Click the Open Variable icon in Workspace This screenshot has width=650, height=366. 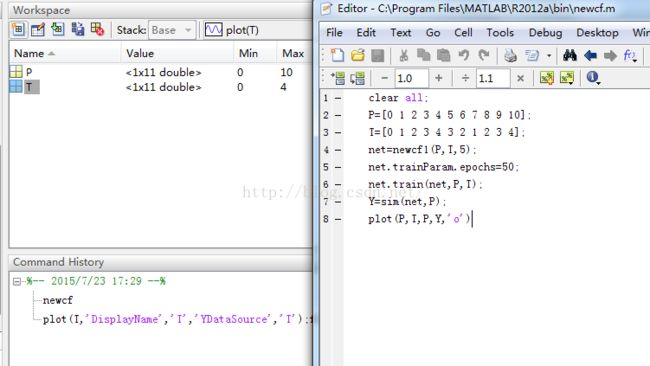pyautogui.click(x=38, y=30)
